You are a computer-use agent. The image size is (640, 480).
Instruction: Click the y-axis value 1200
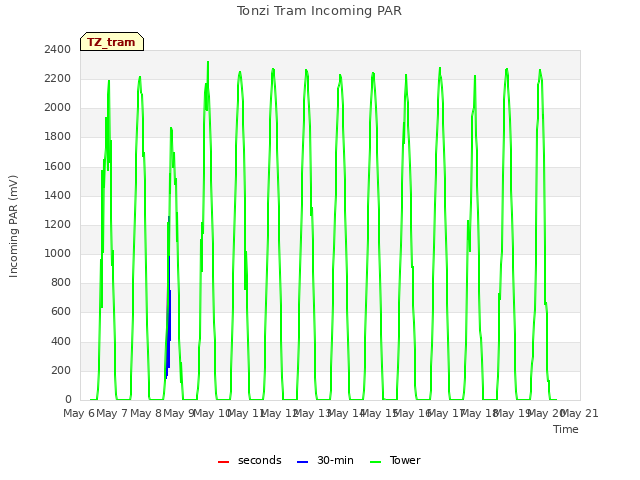[x=58, y=224]
